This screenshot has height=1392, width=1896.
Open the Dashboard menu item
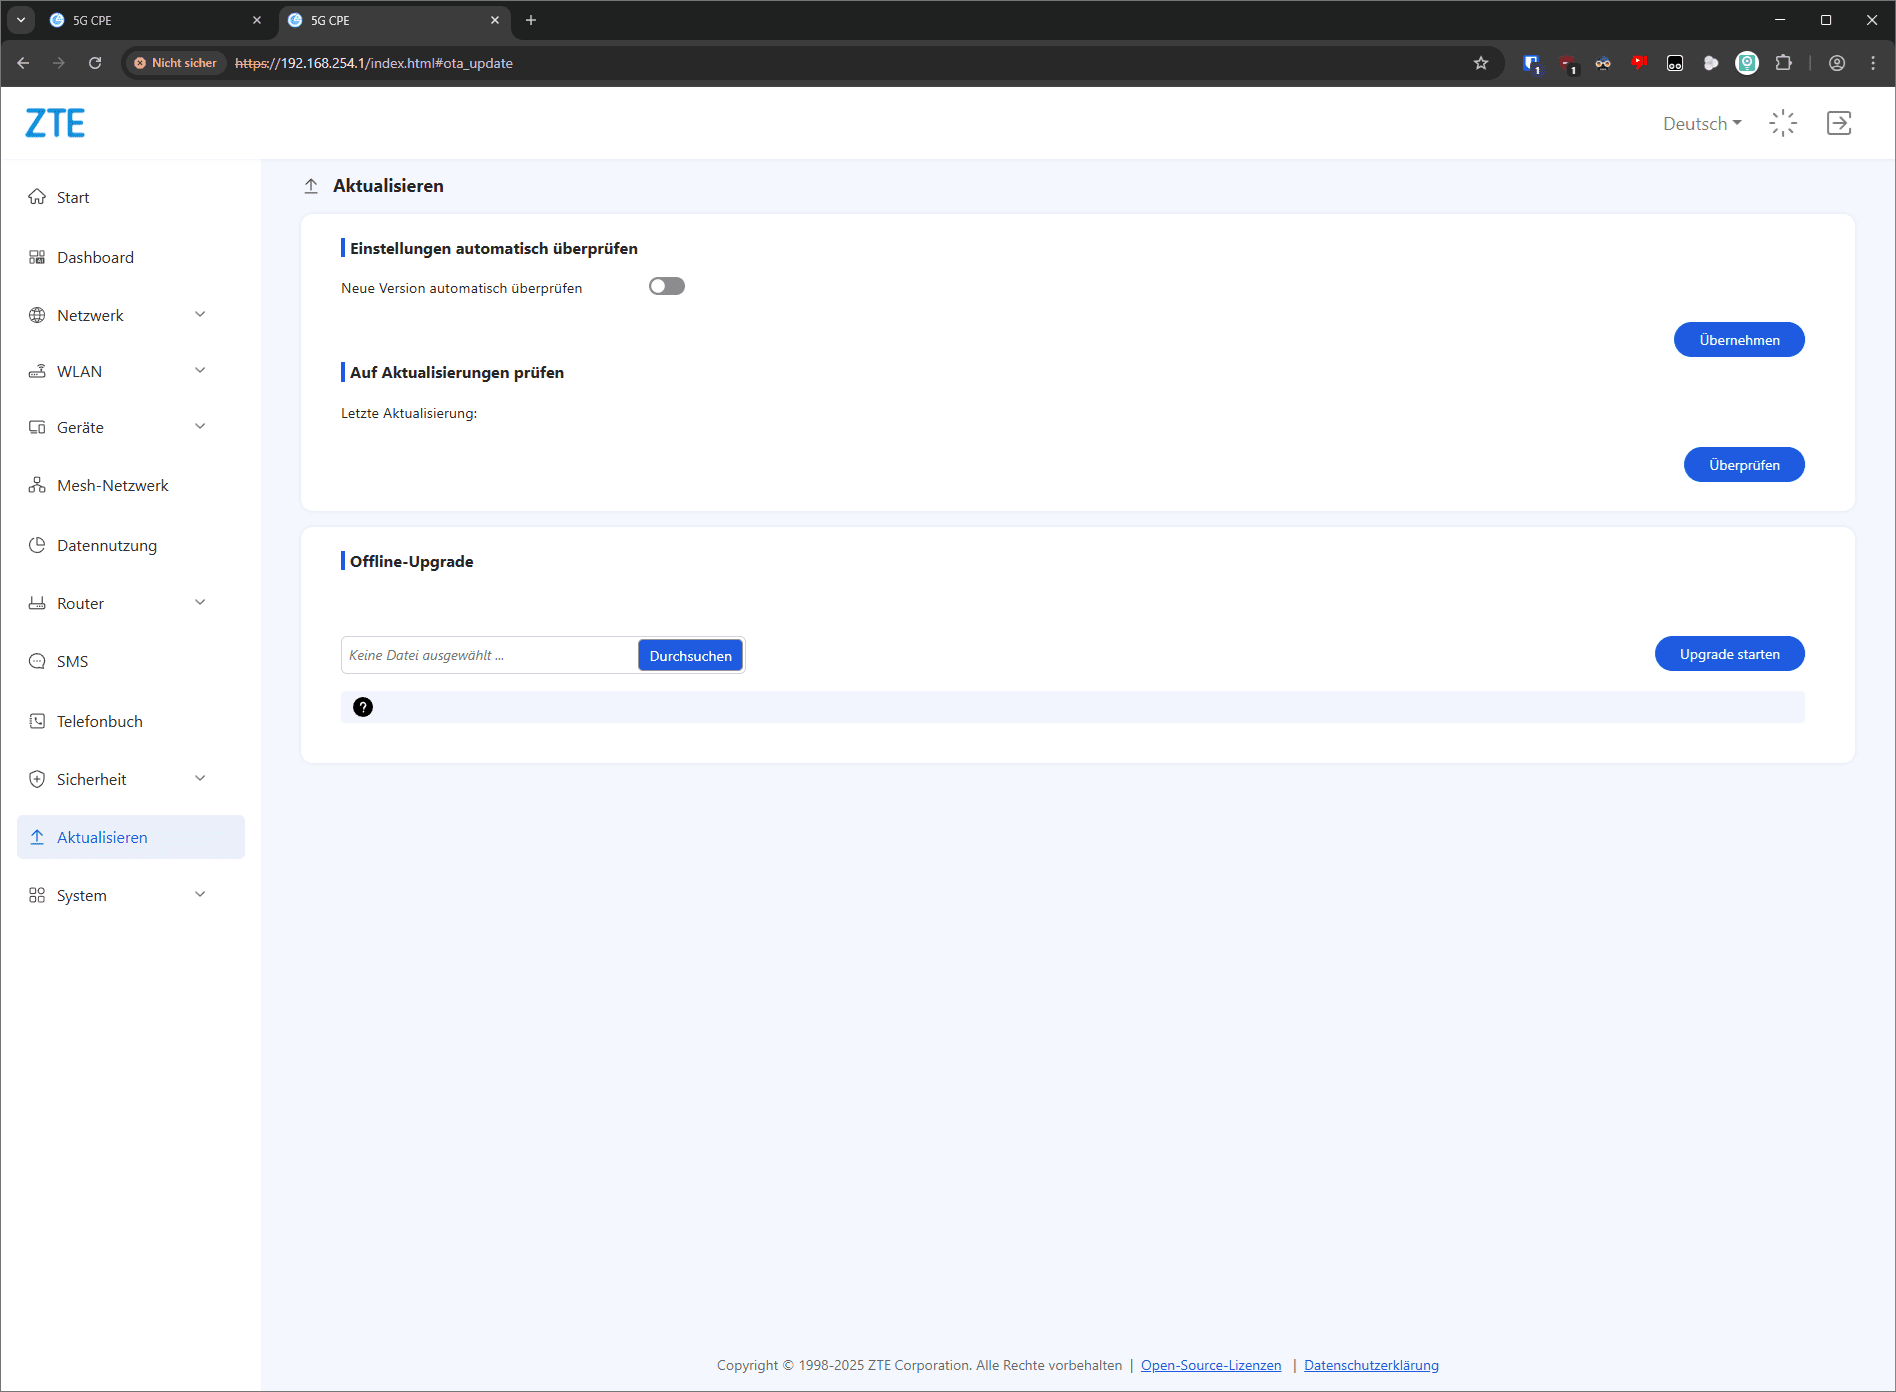pos(95,257)
